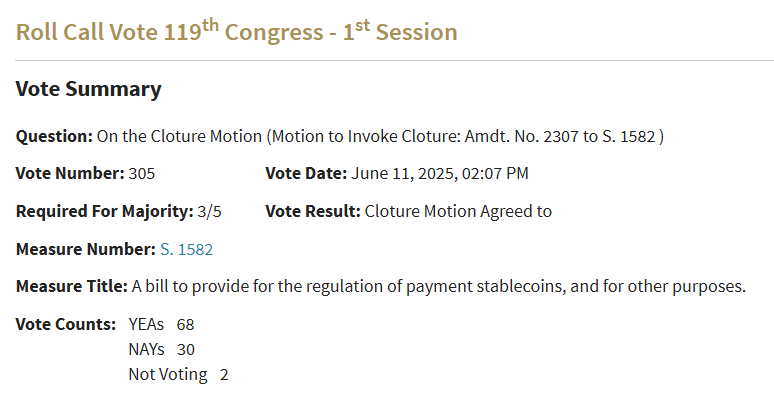Image resolution: width=774 pixels, height=398 pixels.
Task: Click the Question label text
Action: [x=54, y=136]
